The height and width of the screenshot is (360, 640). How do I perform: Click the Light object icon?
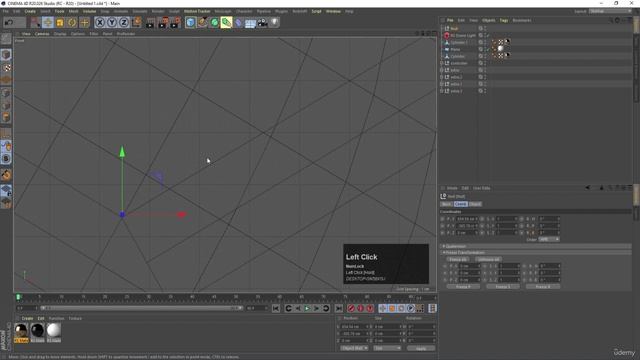click(x=274, y=22)
